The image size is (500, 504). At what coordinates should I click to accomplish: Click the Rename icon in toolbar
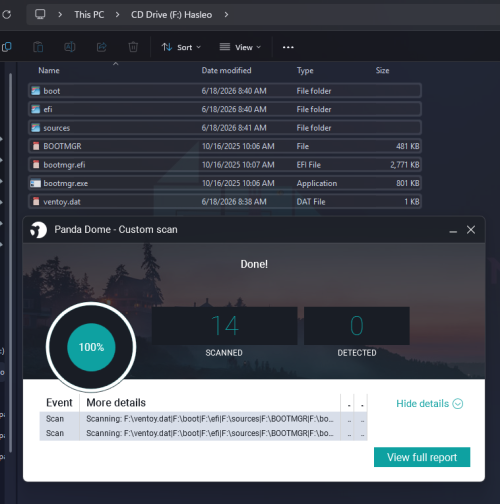point(69,47)
